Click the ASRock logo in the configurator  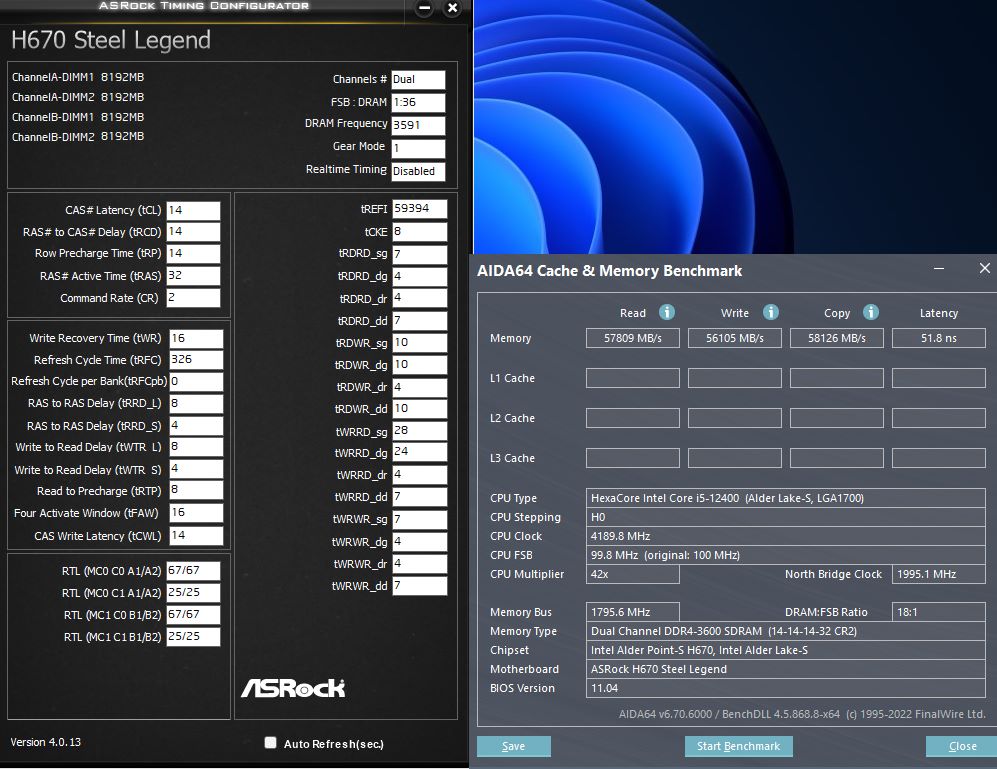pyautogui.click(x=293, y=688)
